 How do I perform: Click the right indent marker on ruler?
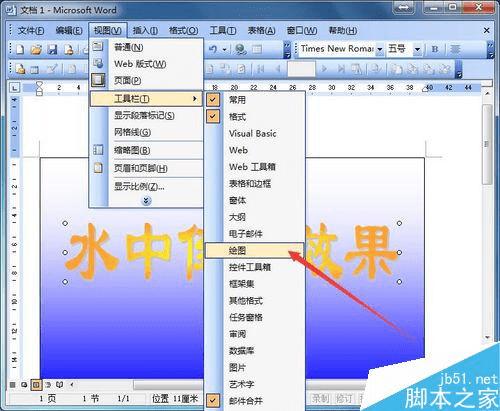pos(426,89)
